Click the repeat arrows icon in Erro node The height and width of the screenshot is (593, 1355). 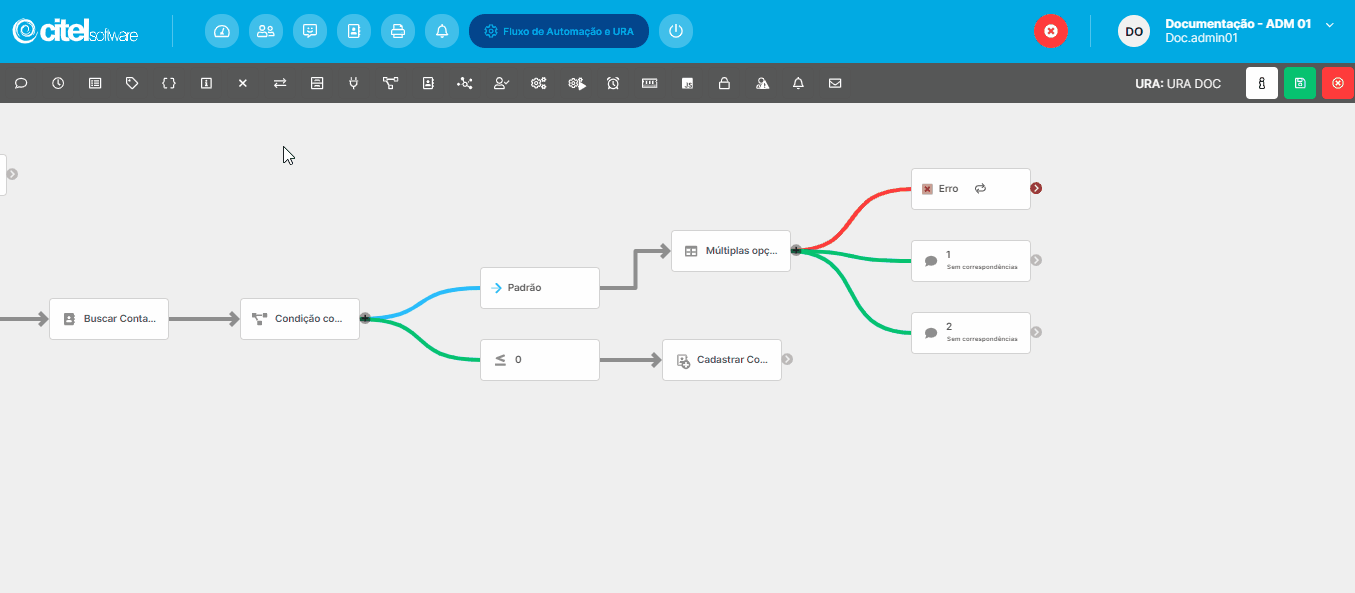(980, 188)
